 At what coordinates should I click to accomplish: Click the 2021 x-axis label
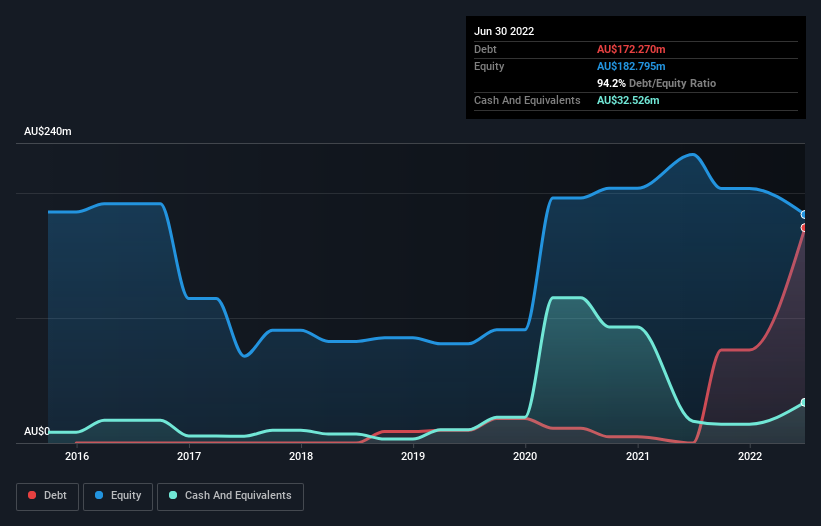click(638, 456)
